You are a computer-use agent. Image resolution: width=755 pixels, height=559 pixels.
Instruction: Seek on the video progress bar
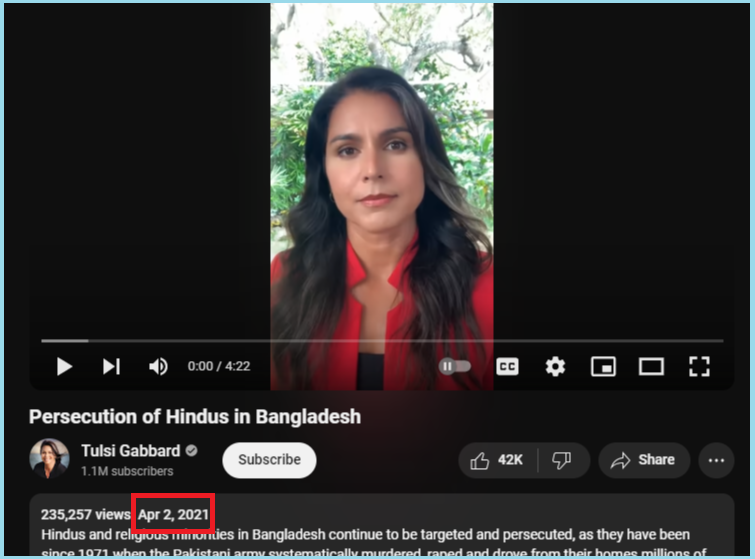click(382, 340)
